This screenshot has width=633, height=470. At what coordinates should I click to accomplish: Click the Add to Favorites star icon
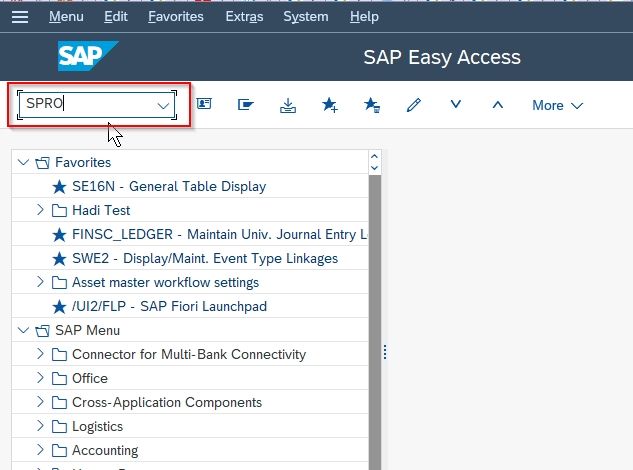pos(330,105)
